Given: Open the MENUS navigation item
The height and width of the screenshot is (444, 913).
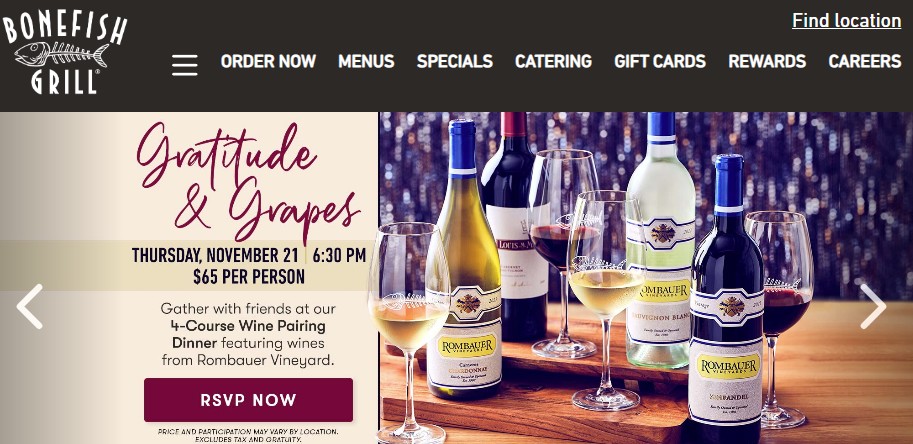Looking at the screenshot, I should pos(366,61).
